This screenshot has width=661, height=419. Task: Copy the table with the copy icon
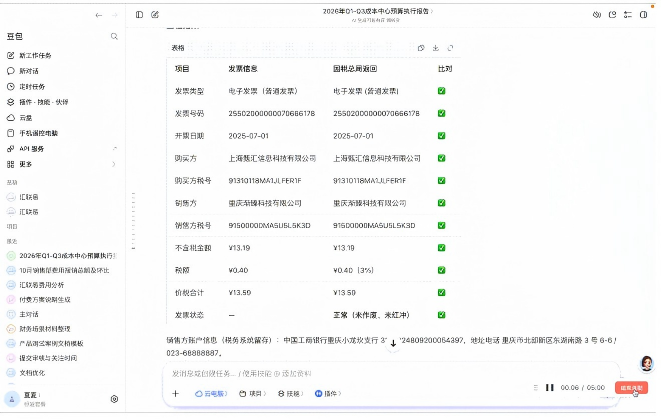(421, 48)
